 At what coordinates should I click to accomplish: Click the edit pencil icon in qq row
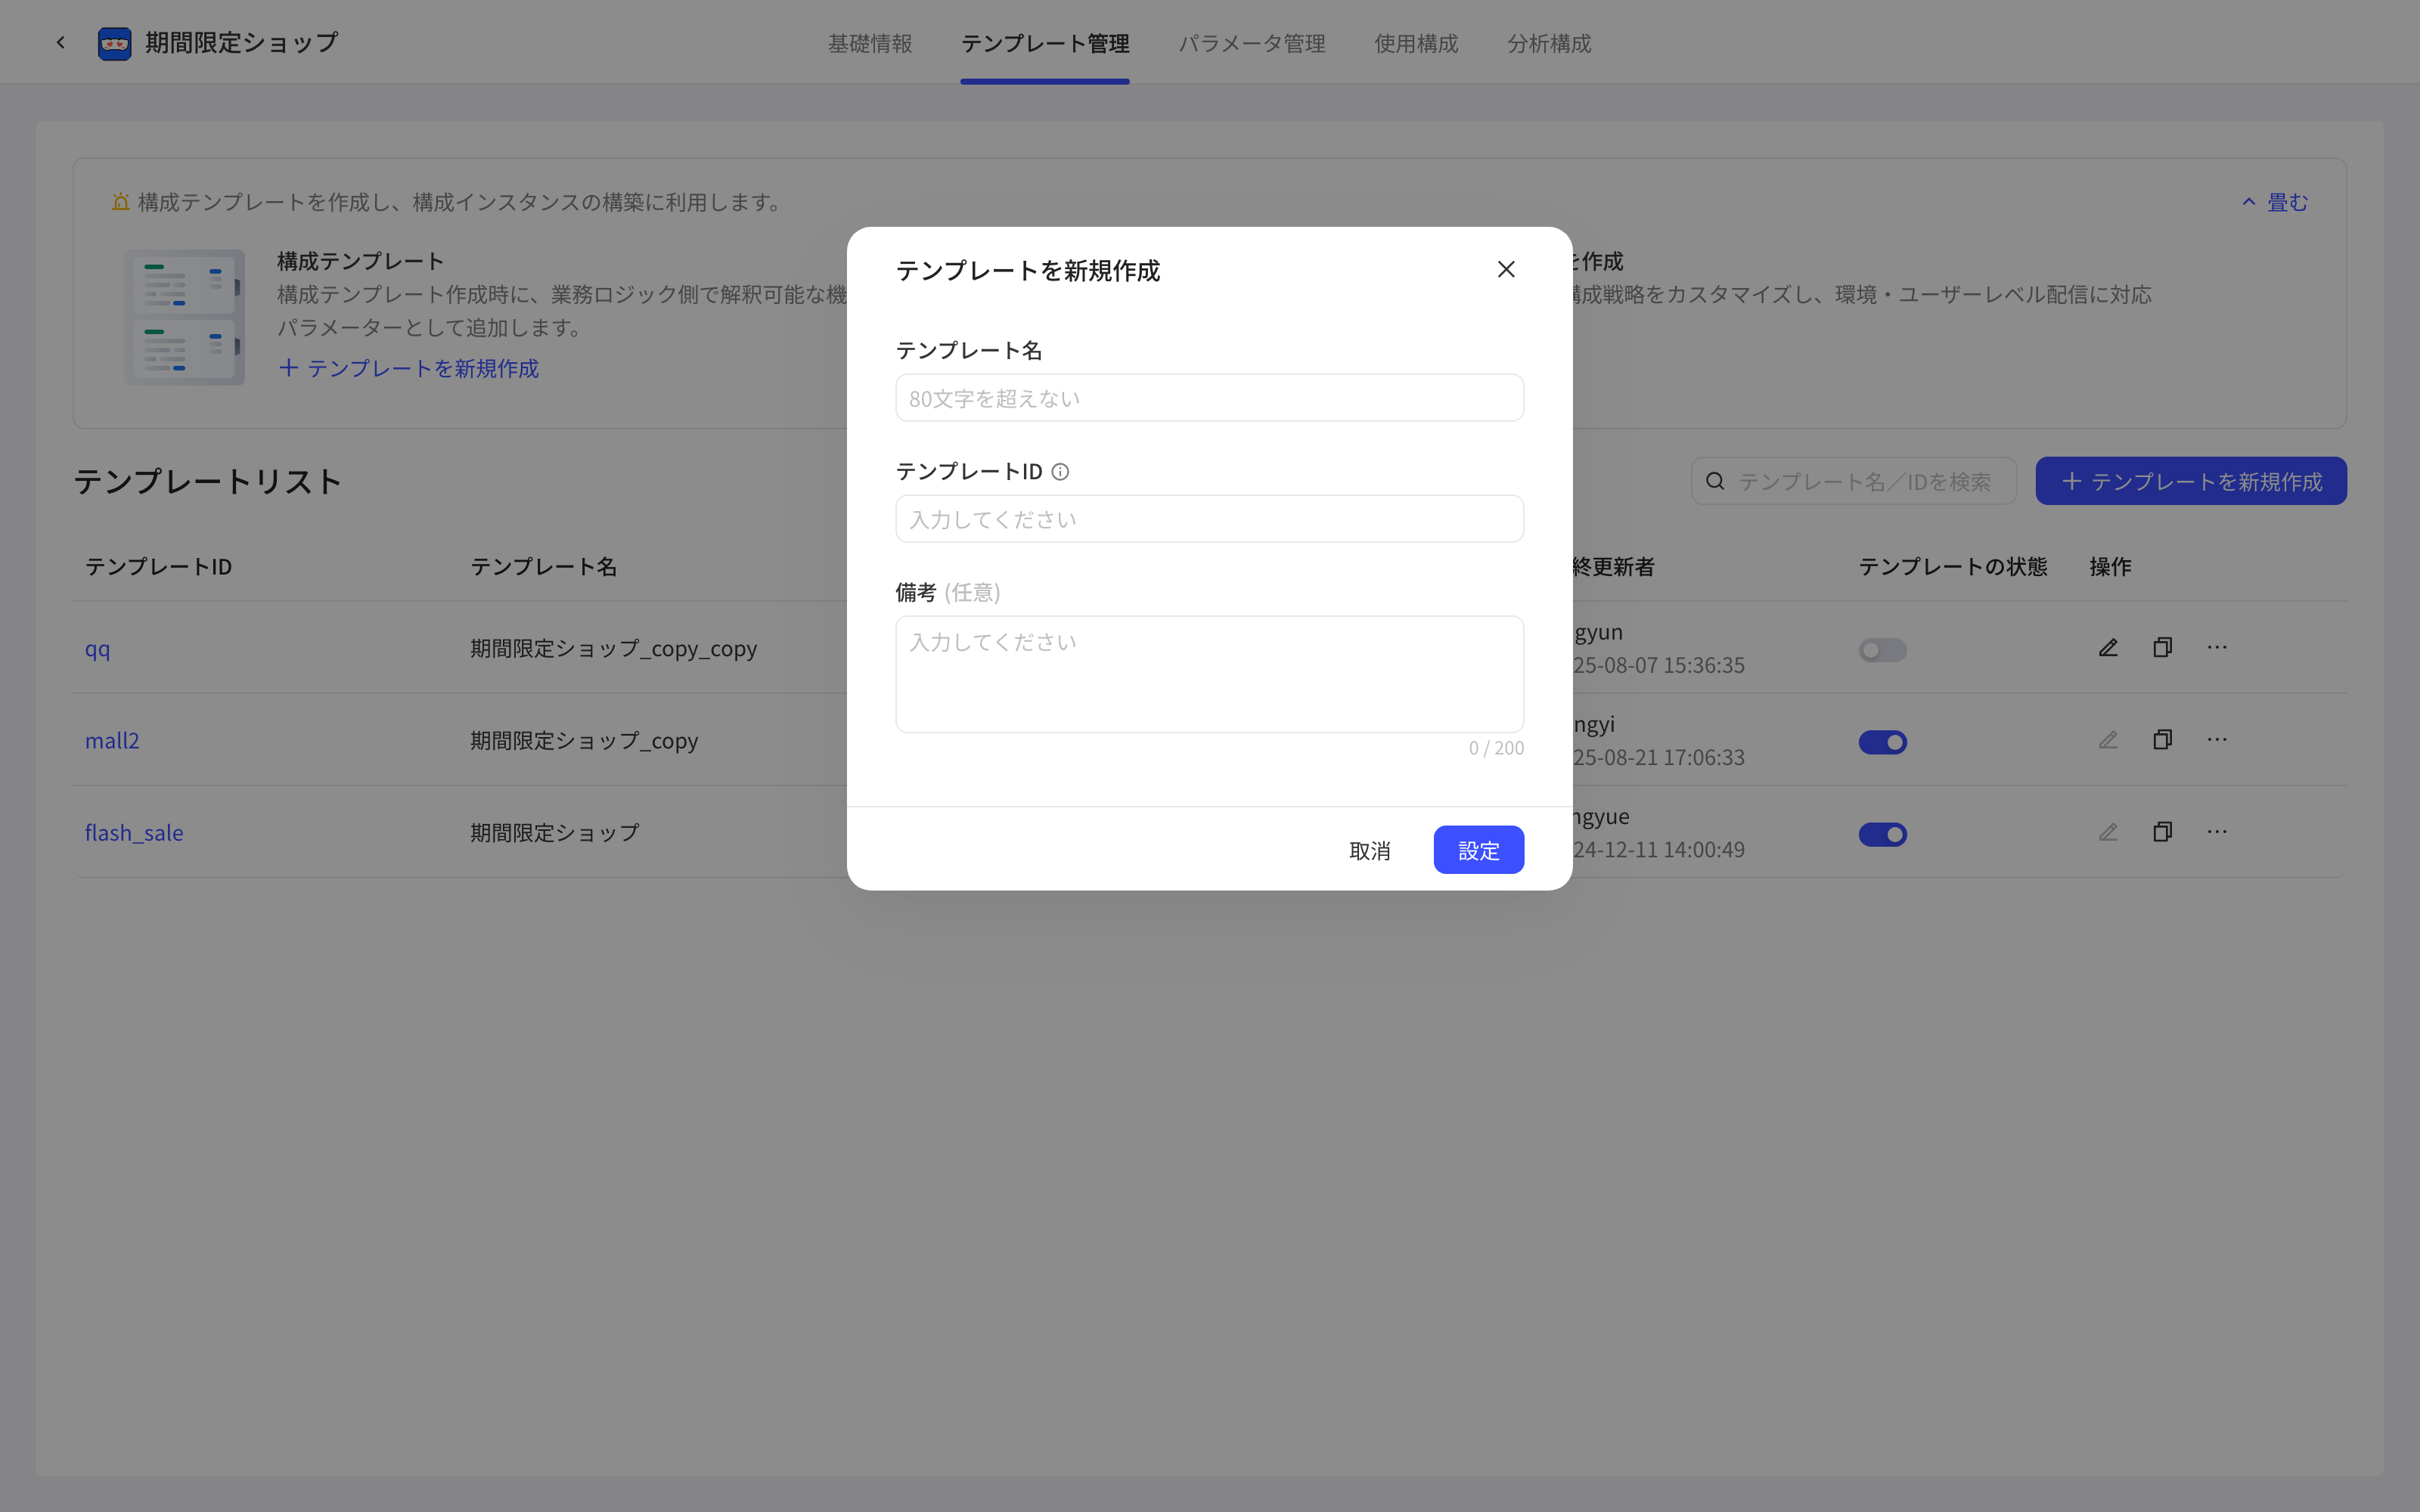(x=2108, y=648)
